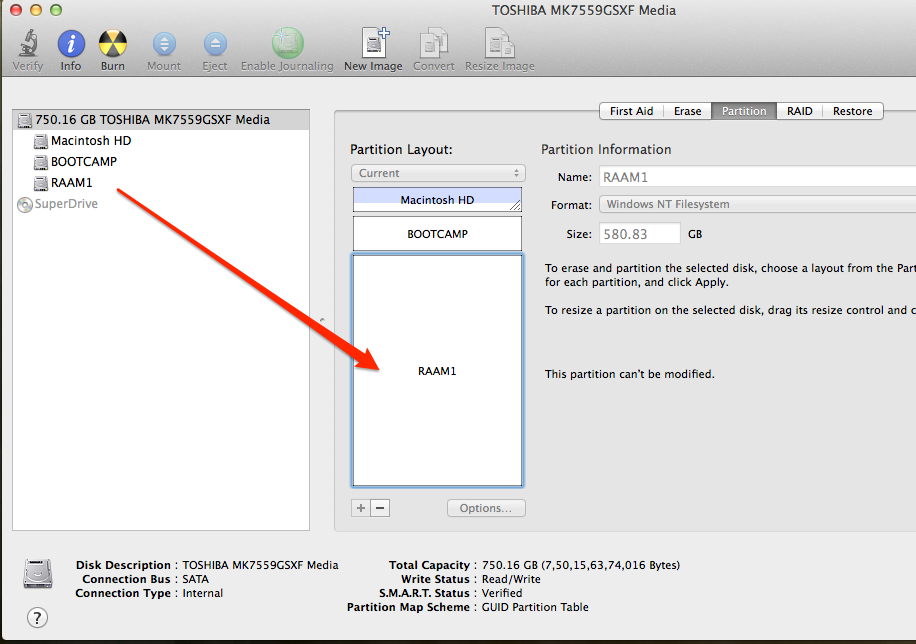
Task: Click the Connection Bus "SATA" value
Action: [x=196, y=579]
